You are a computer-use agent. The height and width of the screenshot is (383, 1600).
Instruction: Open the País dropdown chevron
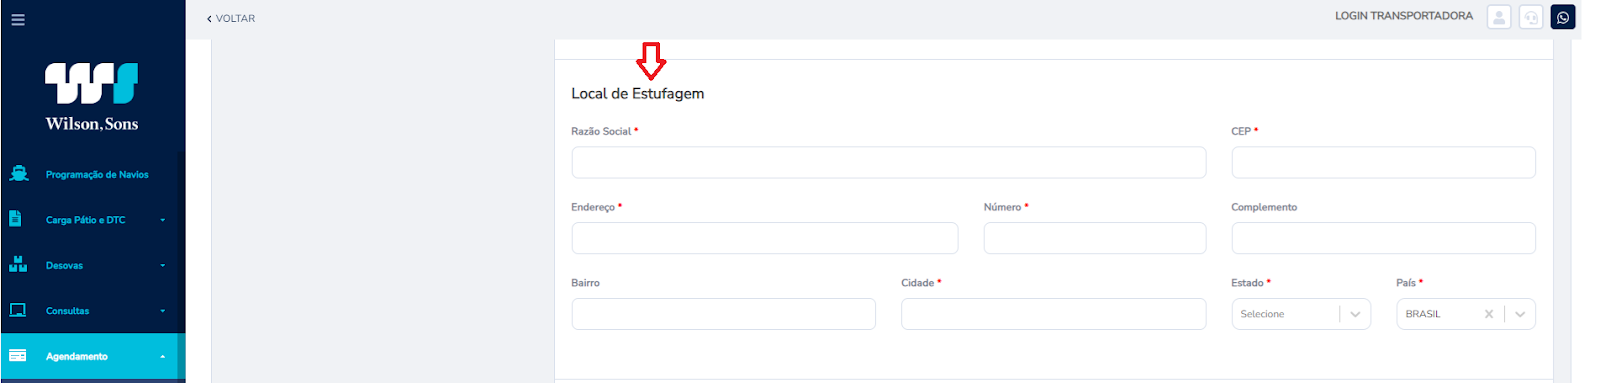(x=1520, y=314)
